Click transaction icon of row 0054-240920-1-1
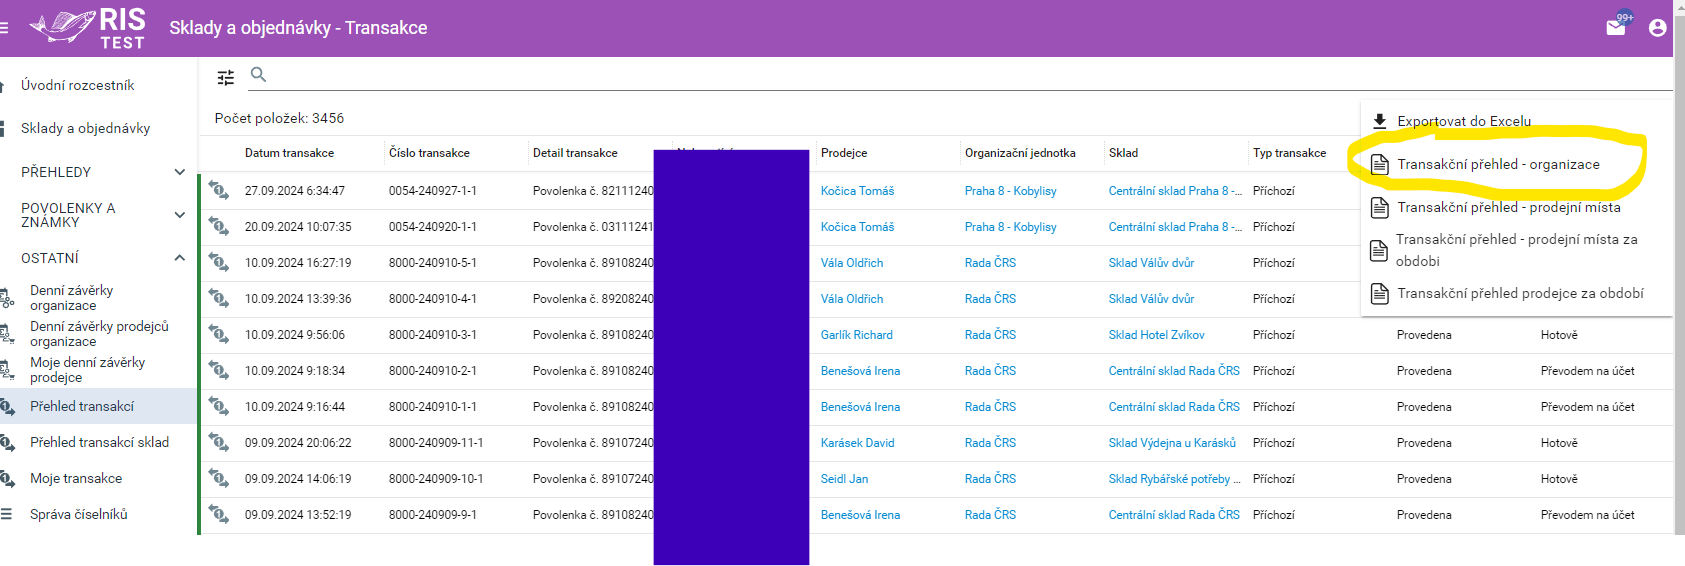1685x566 pixels. point(218,226)
